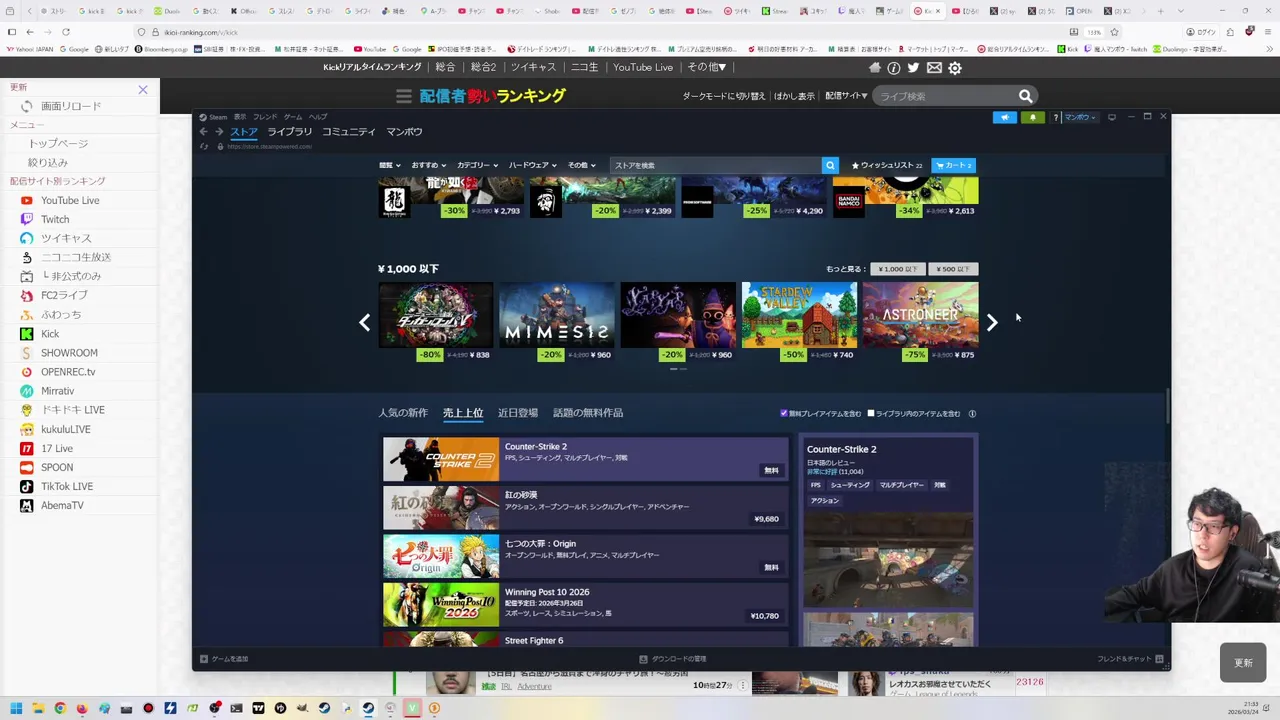This screenshot has height=720, width=1280.
Task: Open the ranking site settings gear
Action: [955, 68]
